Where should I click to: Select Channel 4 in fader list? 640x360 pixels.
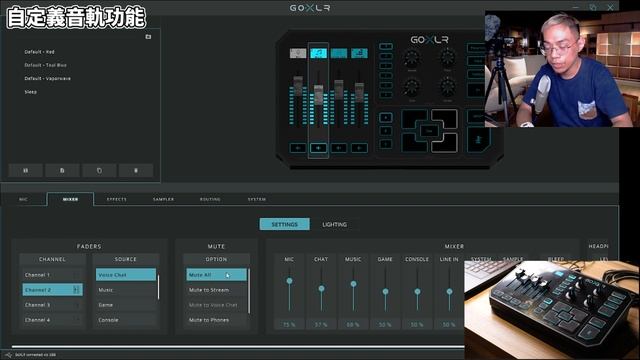pos(53,320)
